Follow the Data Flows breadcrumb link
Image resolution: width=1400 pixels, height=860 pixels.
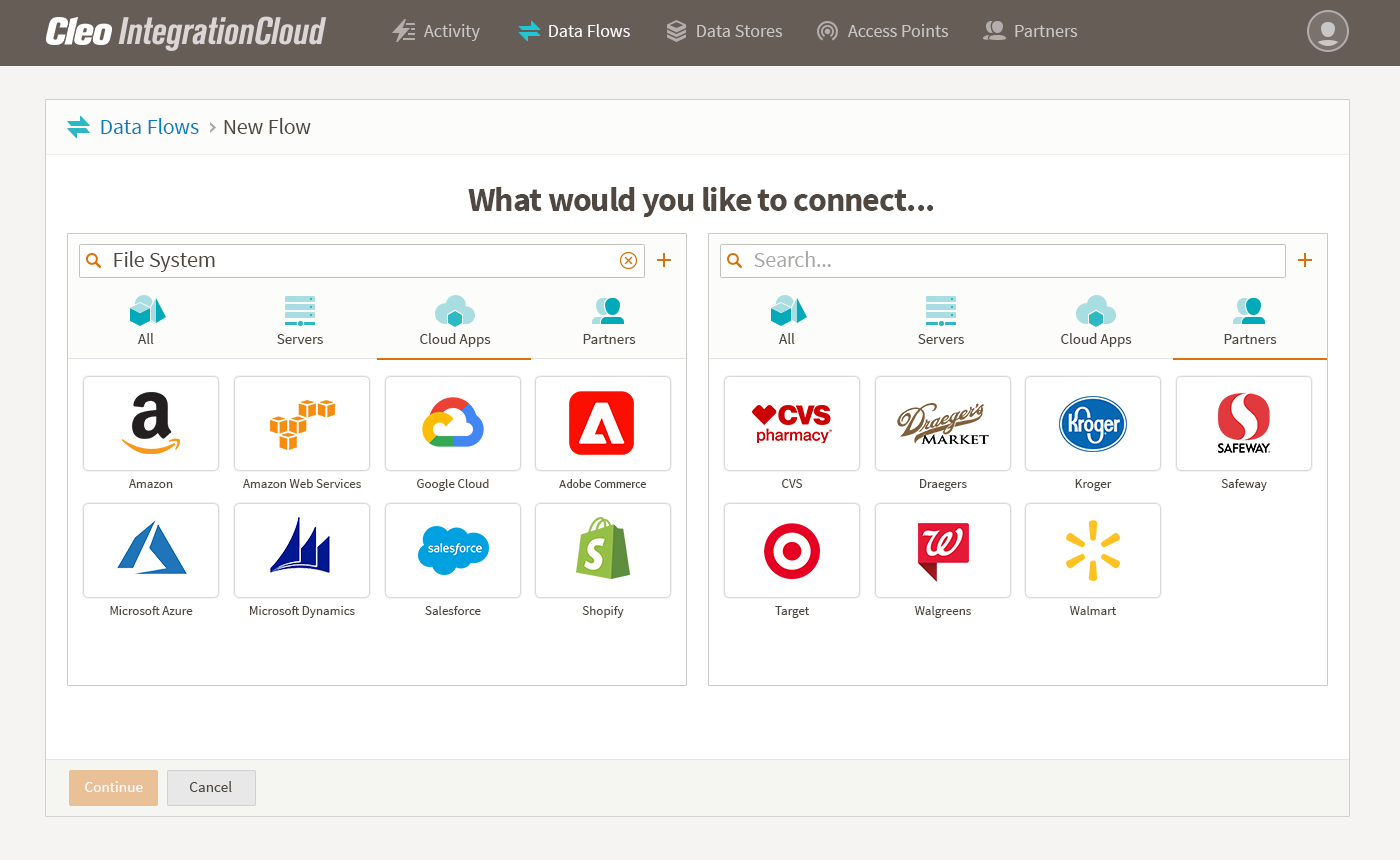(x=150, y=127)
